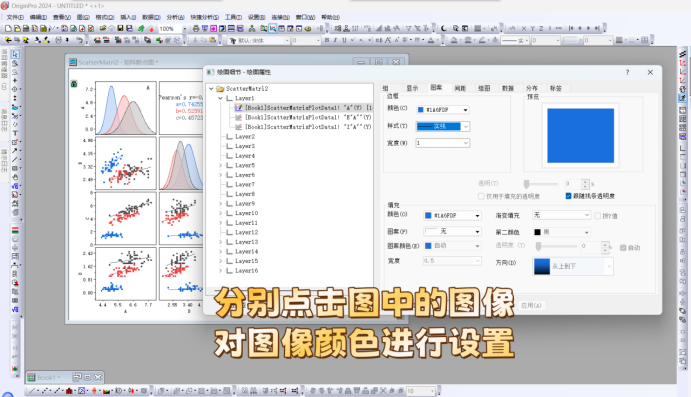Click the Font Color (A) icon in format toolbar
The image size is (691, 397).
click(431, 40)
